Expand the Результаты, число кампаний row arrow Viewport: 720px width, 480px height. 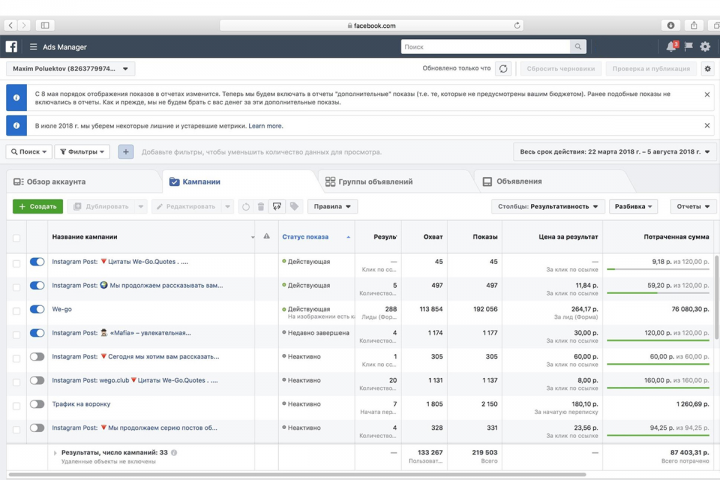click(55, 453)
